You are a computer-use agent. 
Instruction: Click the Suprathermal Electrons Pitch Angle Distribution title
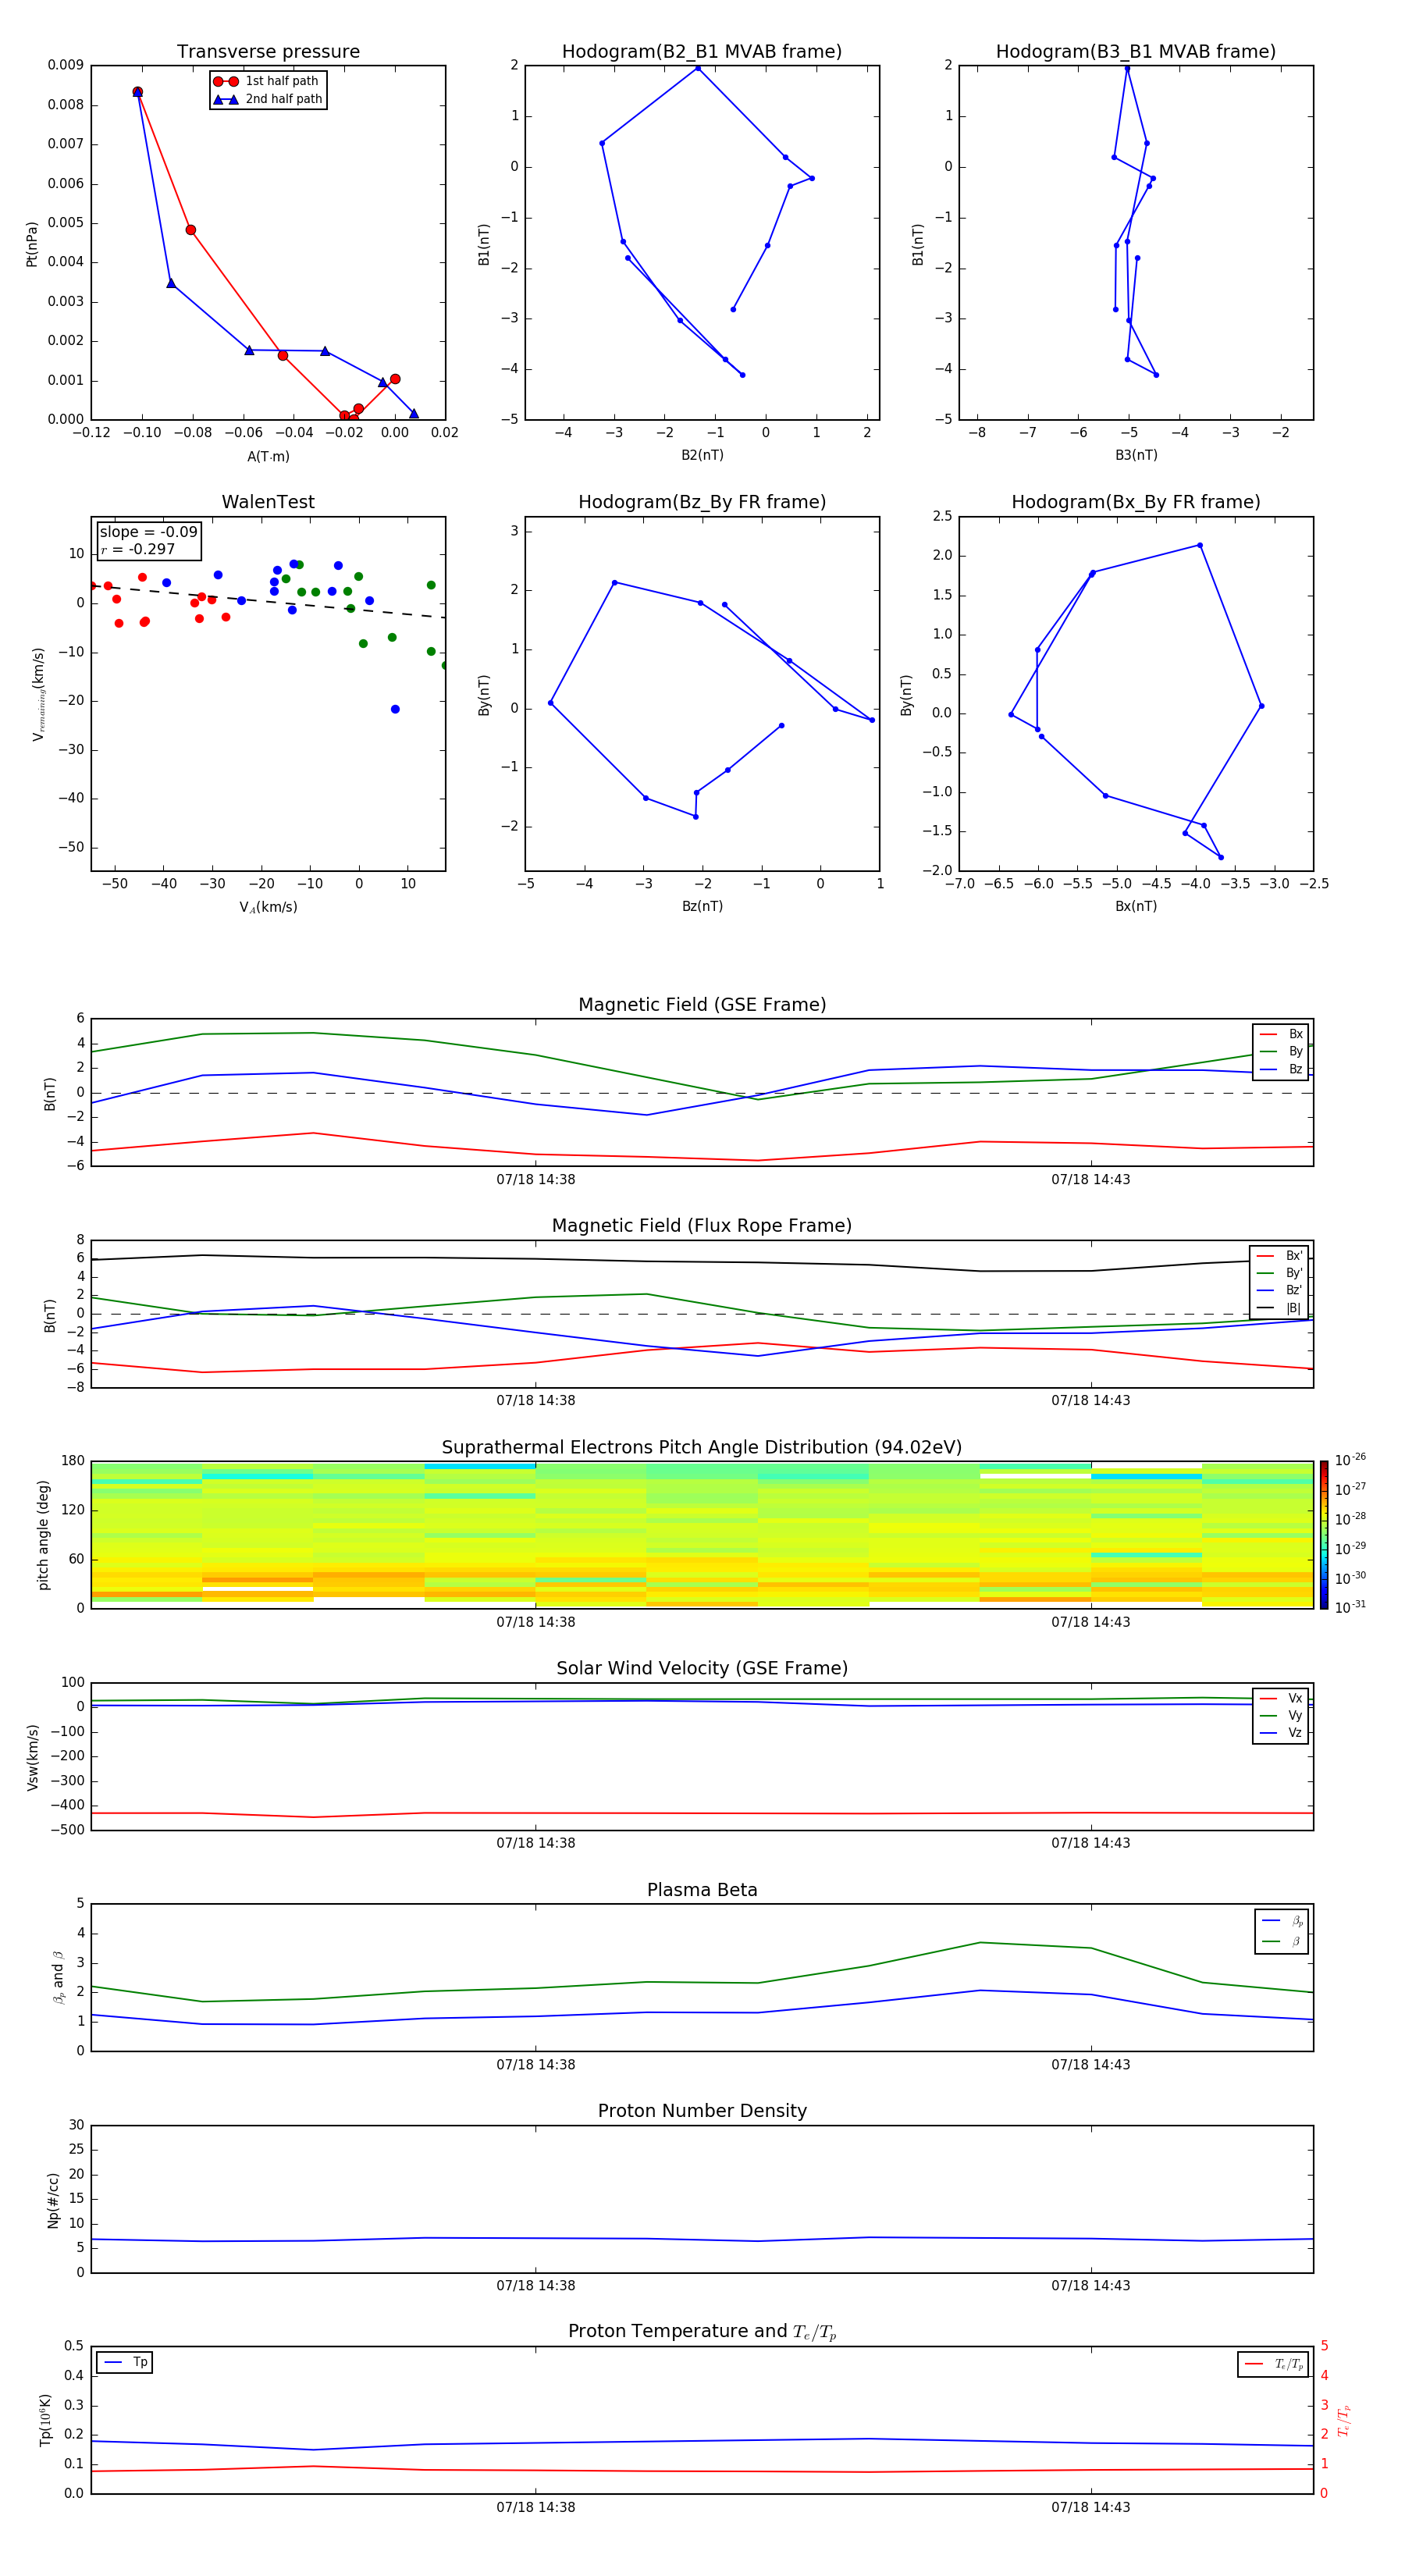click(702, 1447)
